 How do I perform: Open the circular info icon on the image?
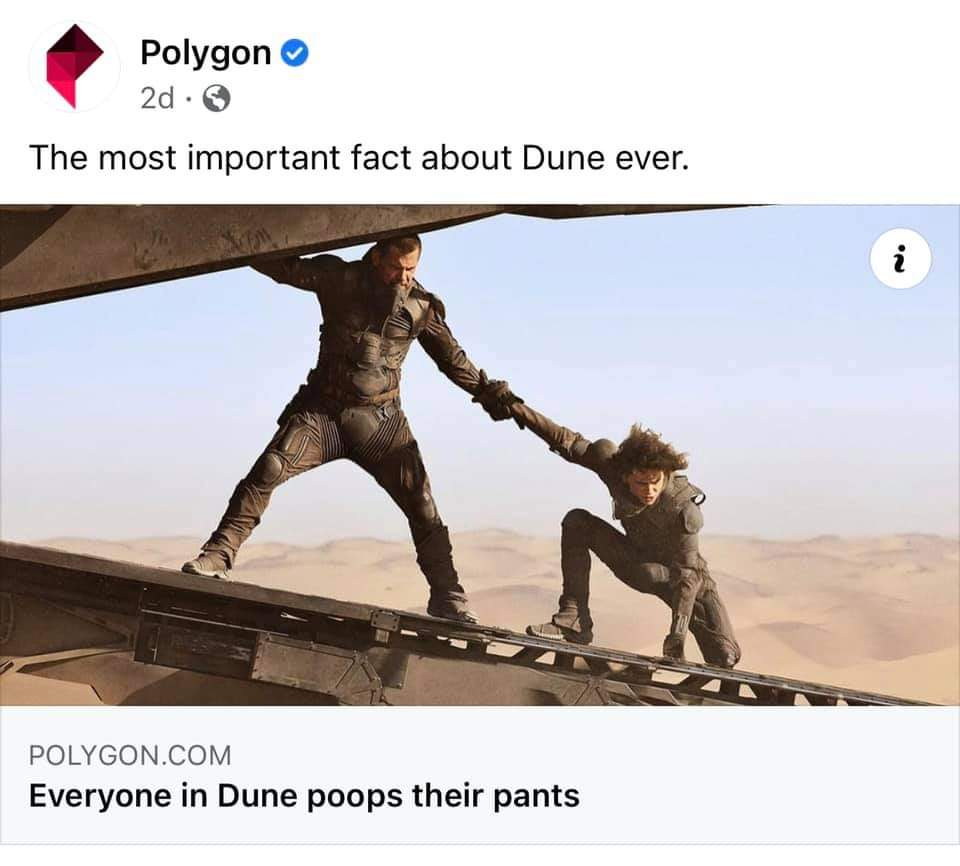[x=900, y=258]
